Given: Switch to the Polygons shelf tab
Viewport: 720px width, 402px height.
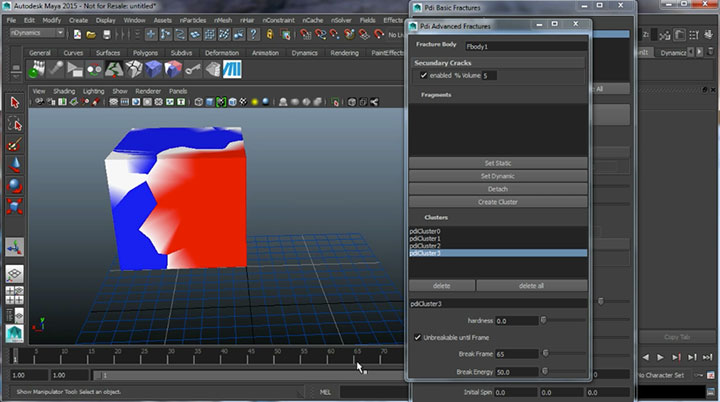Looking at the screenshot, I should pyautogui.click(x=145, y=53).
